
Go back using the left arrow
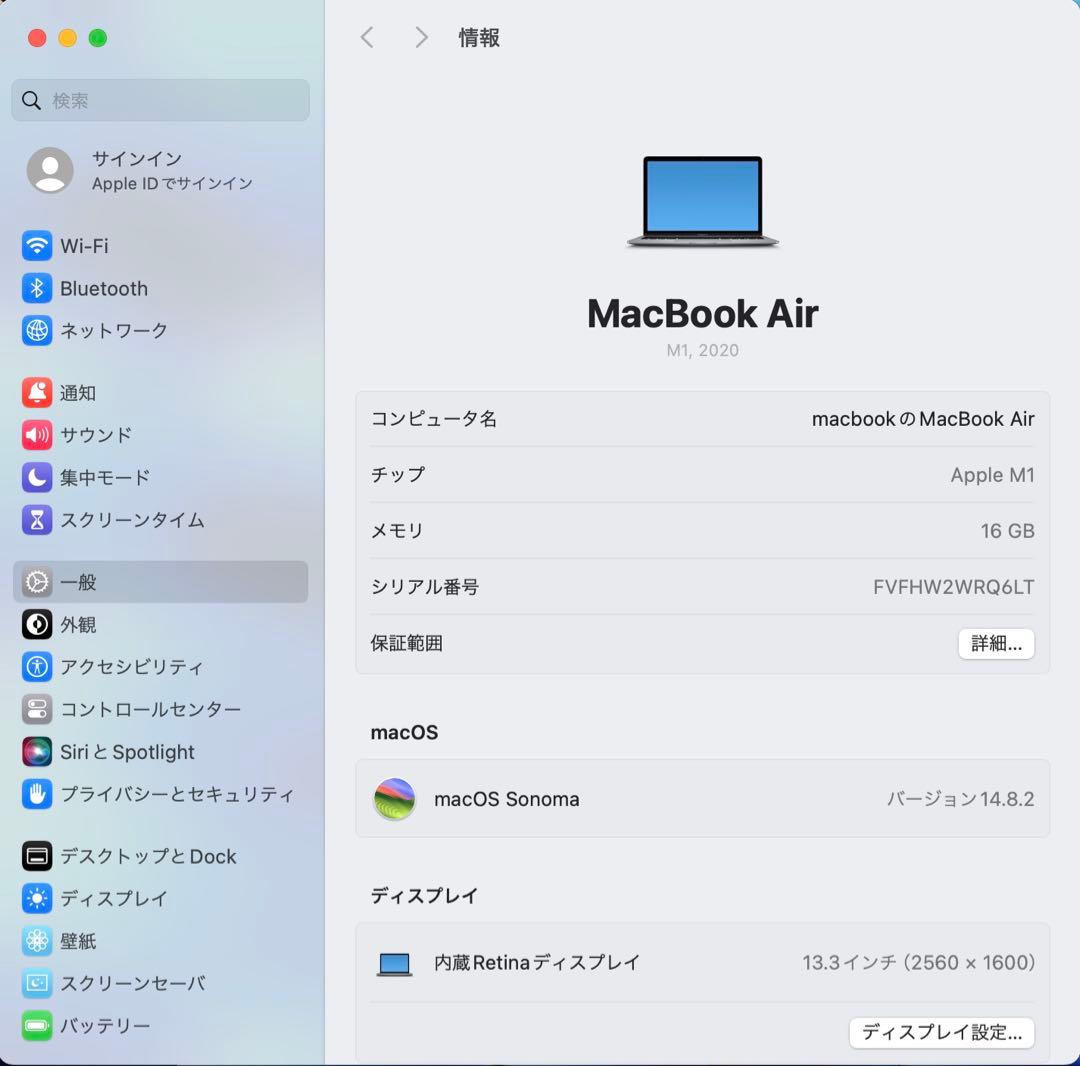click(367, 37)
